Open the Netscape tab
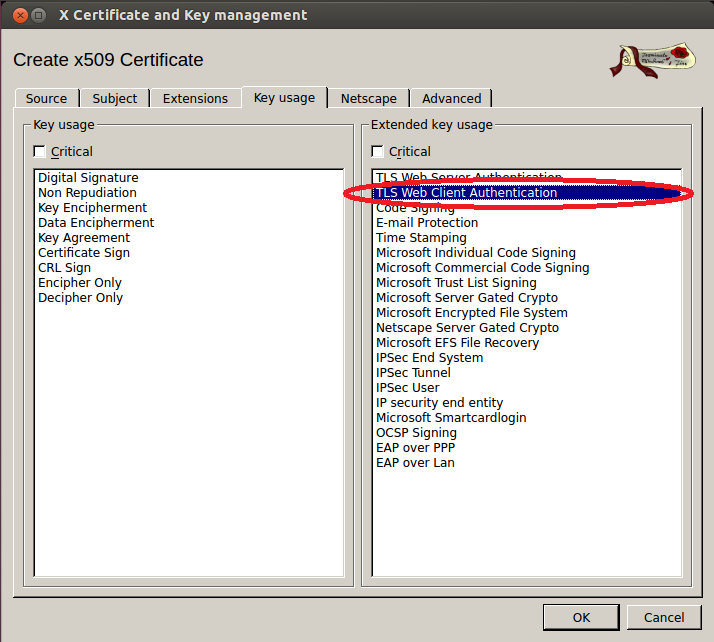 [369, 98]
